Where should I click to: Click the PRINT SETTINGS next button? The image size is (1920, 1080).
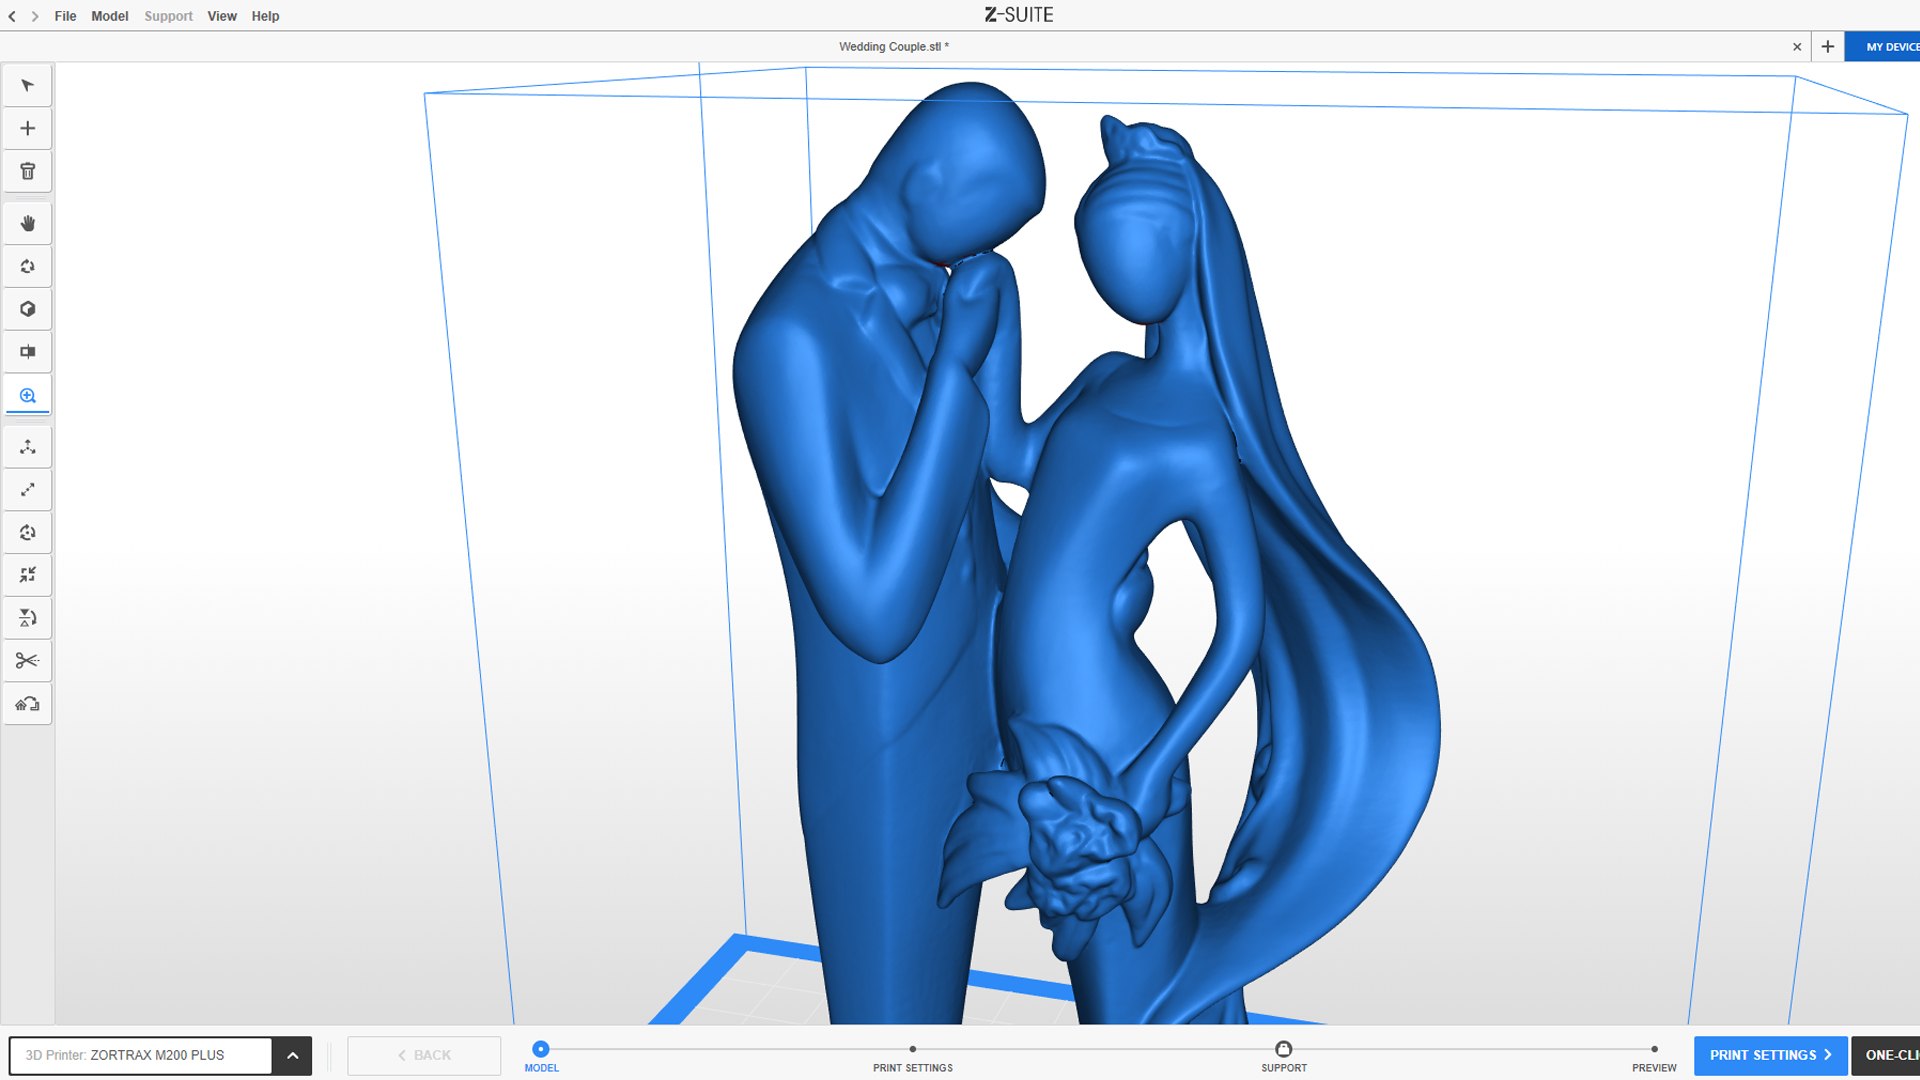(x=1770, y=1055)
